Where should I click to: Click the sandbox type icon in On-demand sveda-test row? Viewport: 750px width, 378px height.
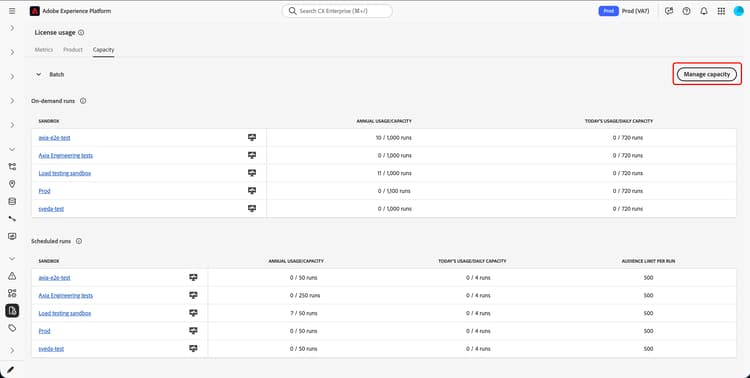(x=252, y=208)
